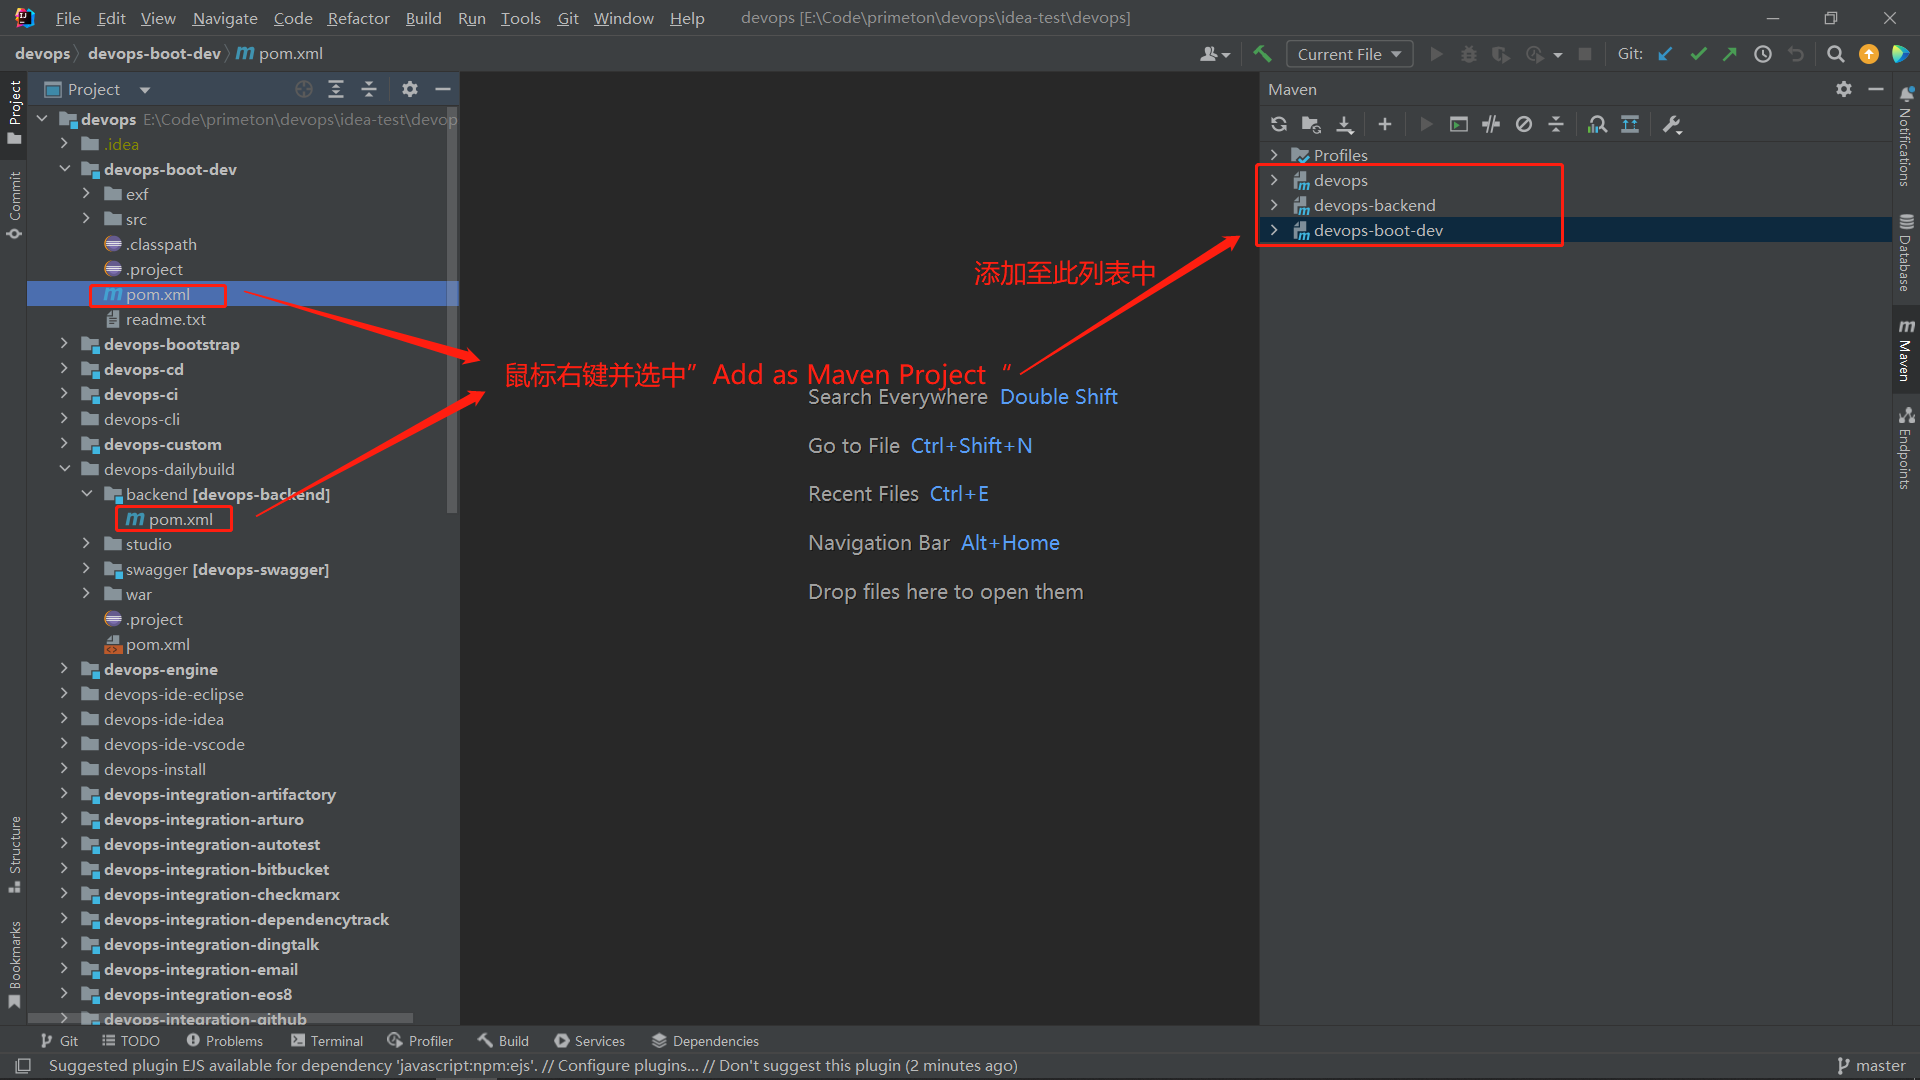The image size is (1920, 1080).
Task: Open the Build menu
Action: [x=423, y=18]
